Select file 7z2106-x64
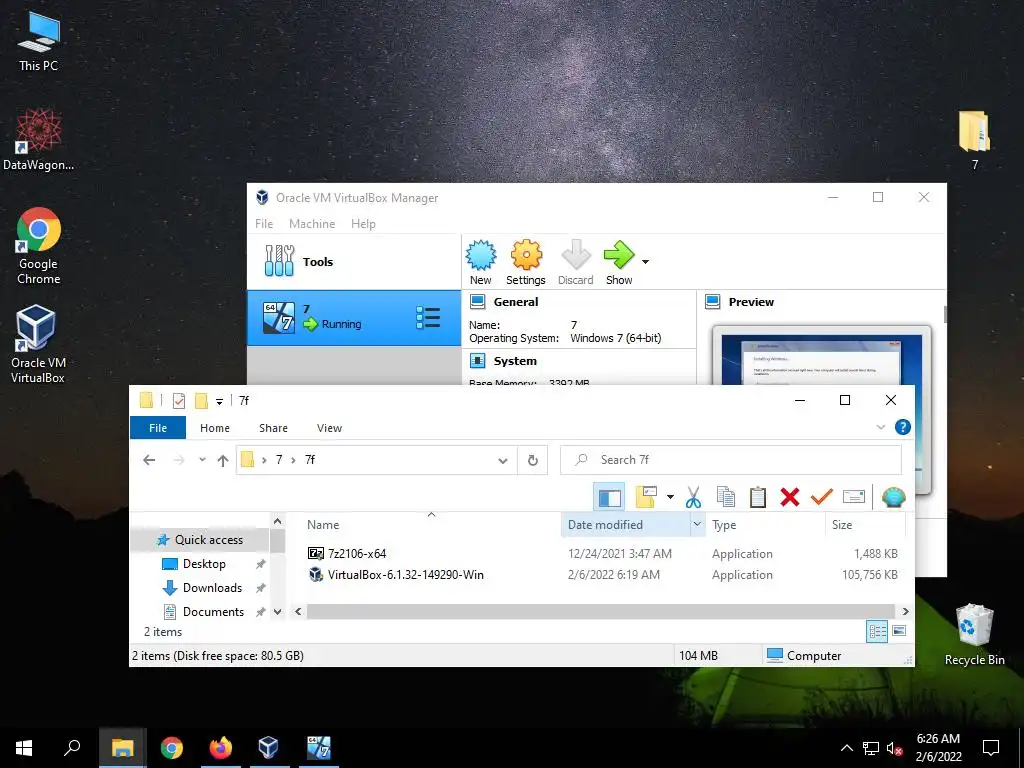 357,554
